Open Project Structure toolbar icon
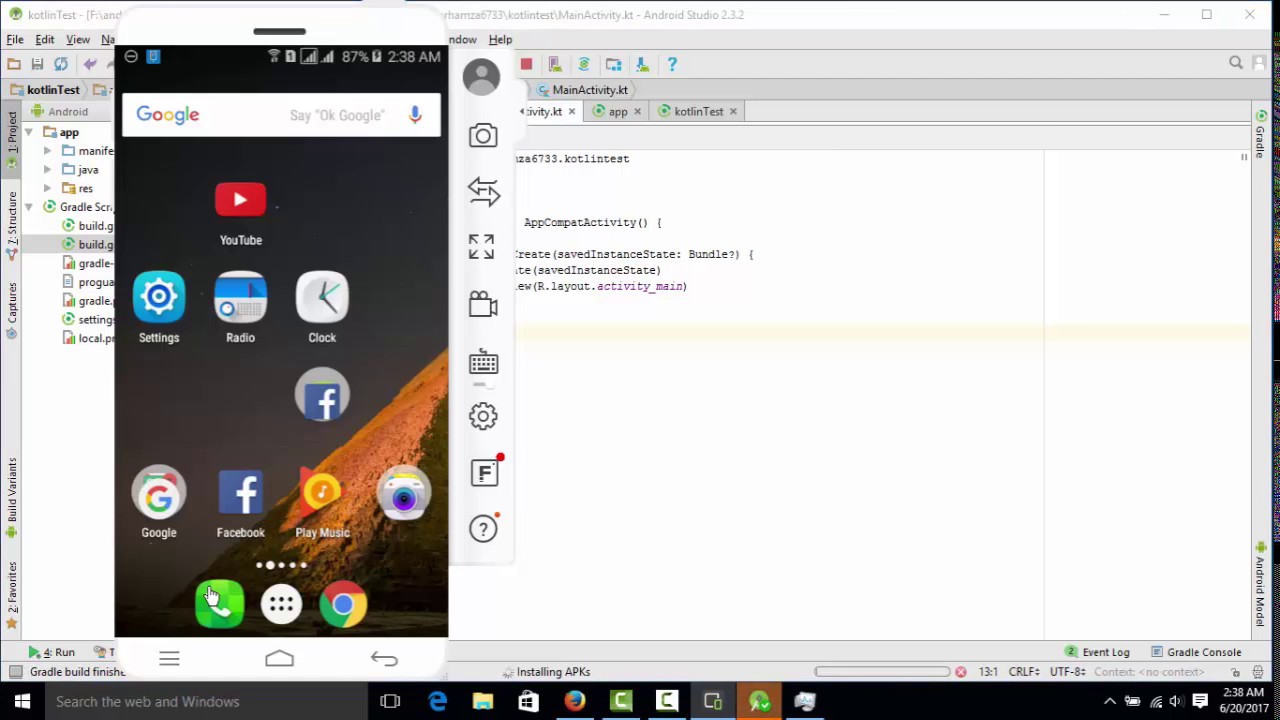This screenshot has width=1280, height=720. coord(614,64)
